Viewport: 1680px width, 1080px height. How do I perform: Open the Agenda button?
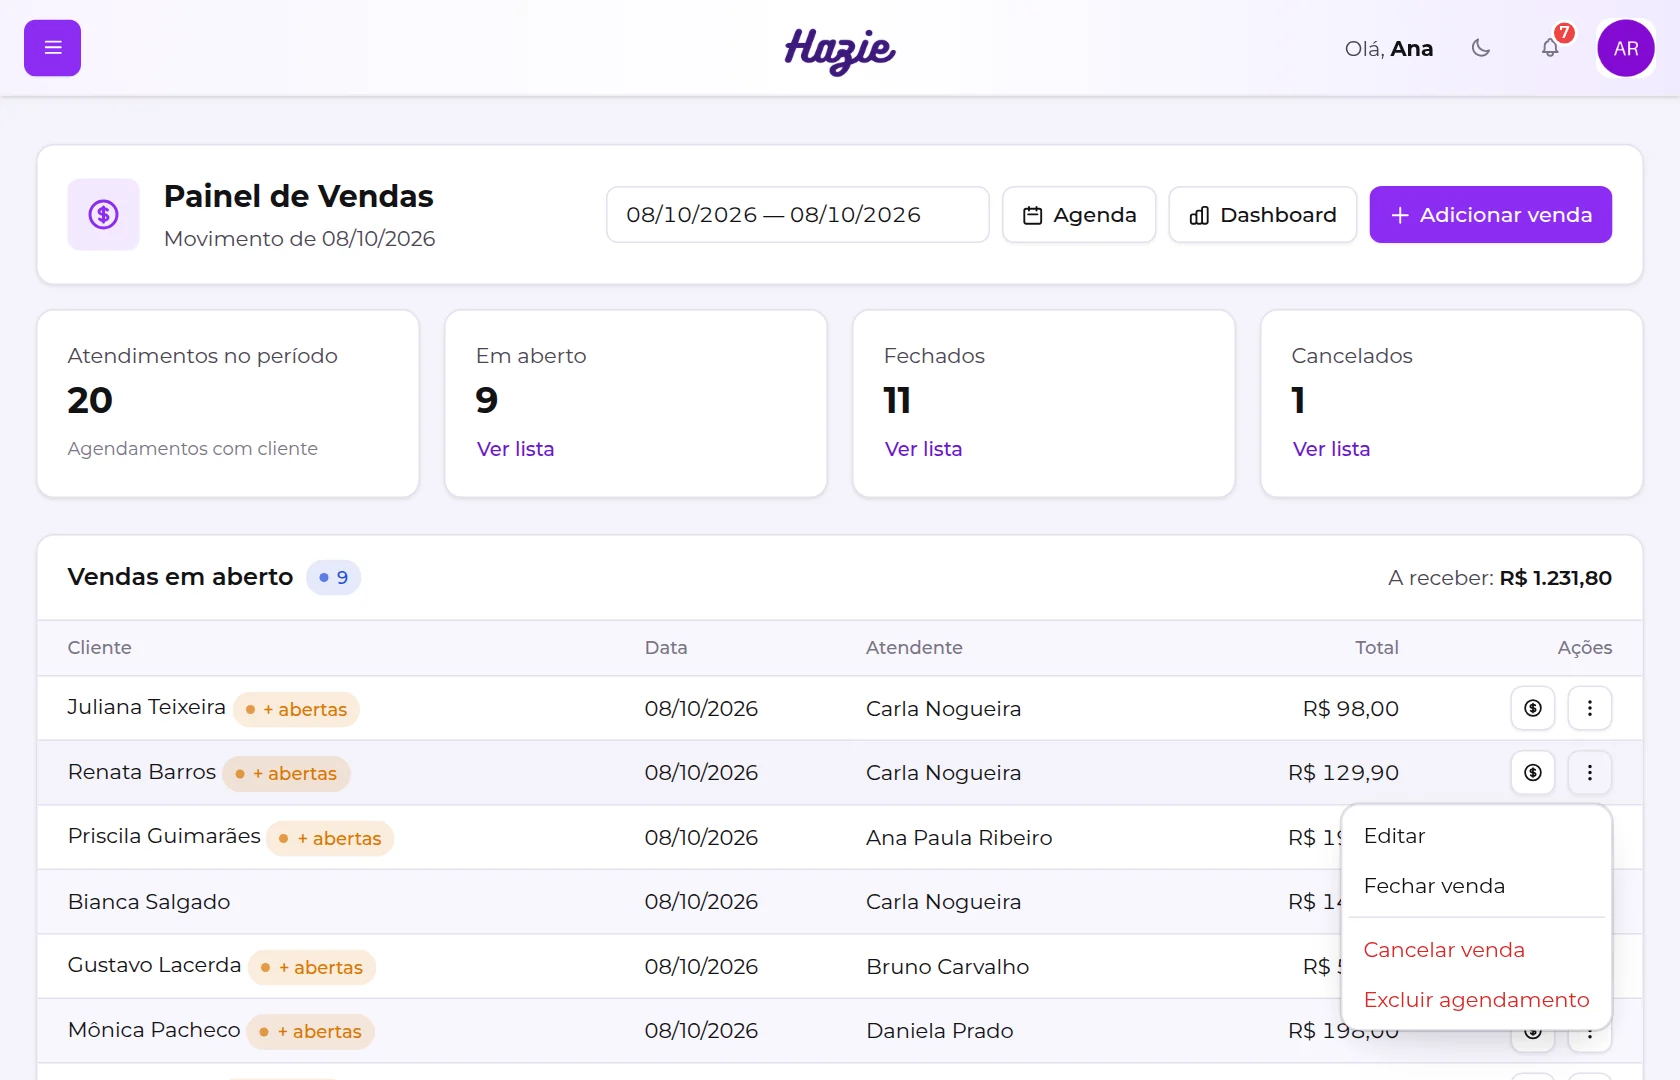(1079, 214)
